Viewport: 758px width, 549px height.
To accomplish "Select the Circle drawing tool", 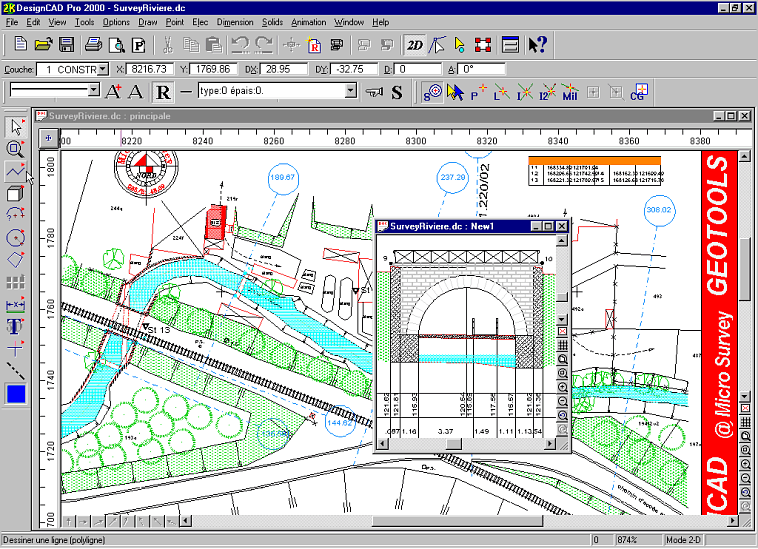I will [15, 238].
